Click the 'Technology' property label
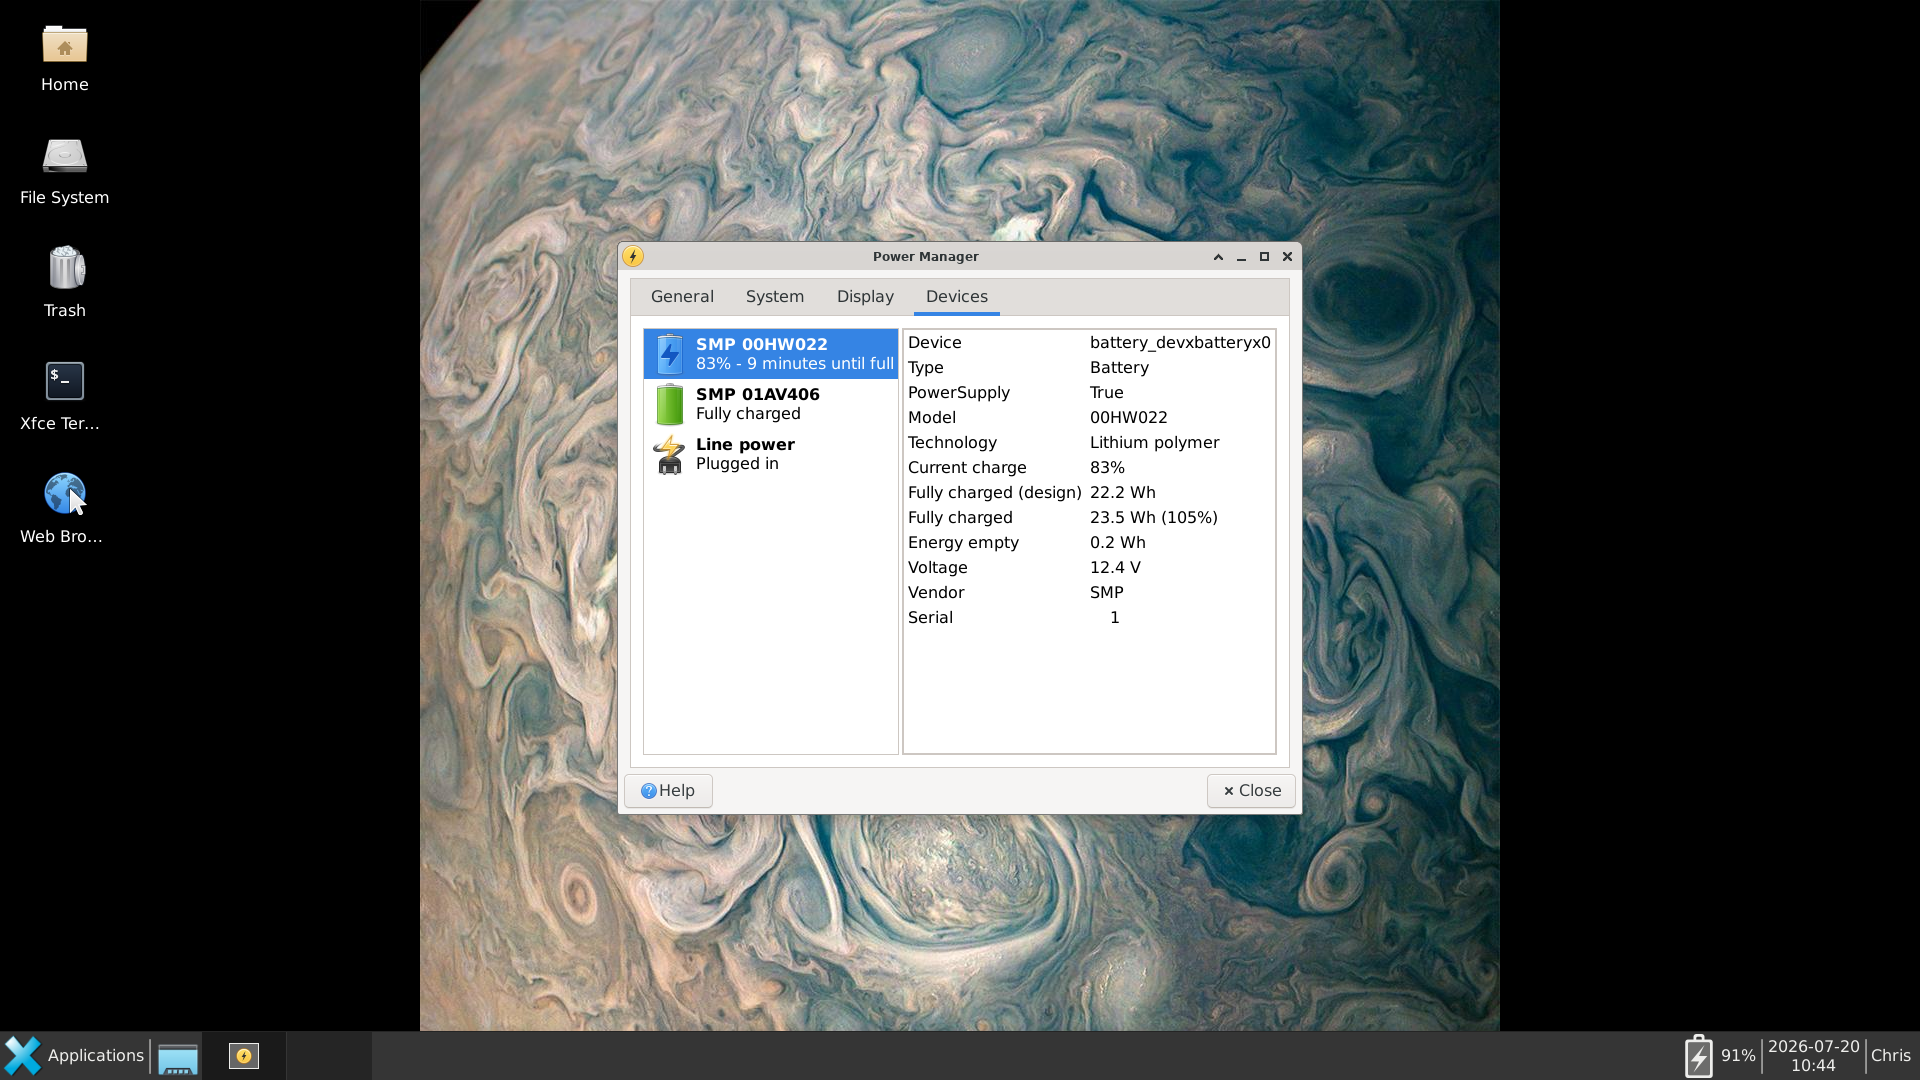The height and width of the screenshot is (1080, 1920). [x=952, y=443]
